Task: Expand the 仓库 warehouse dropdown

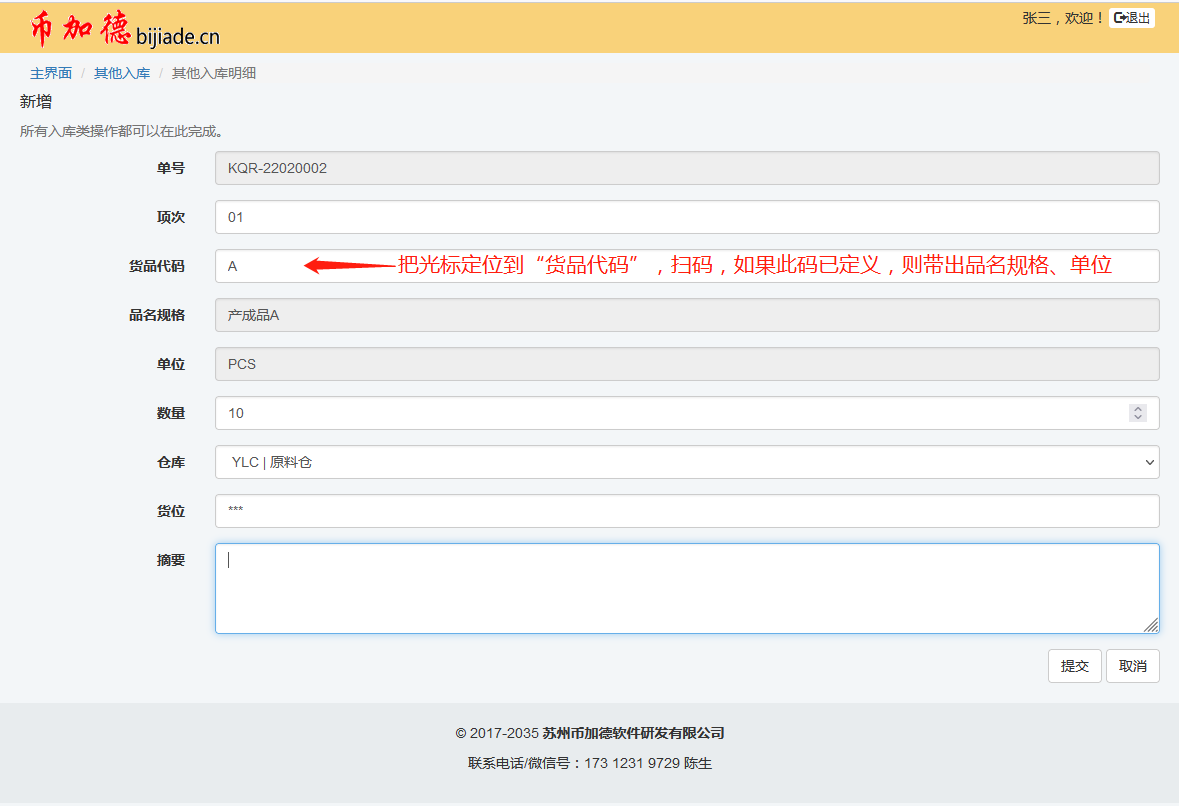Action: (686, 462)
